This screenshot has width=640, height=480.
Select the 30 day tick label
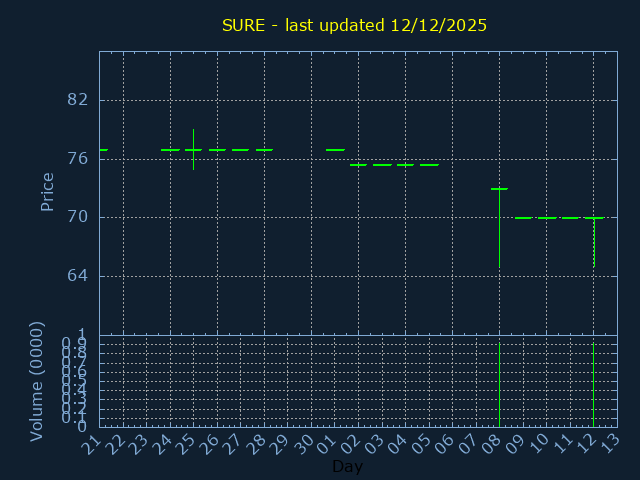tap(306, 446)
